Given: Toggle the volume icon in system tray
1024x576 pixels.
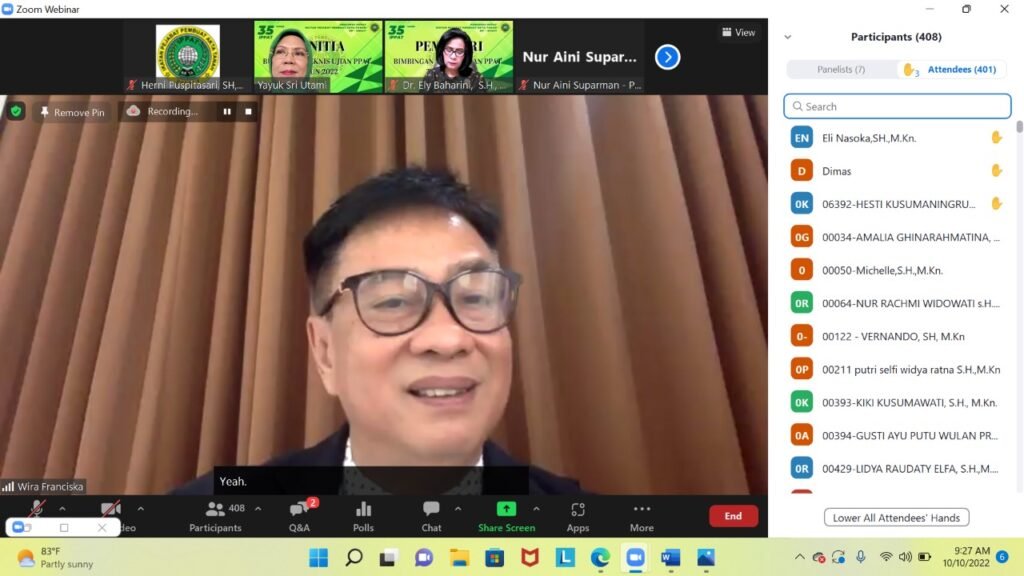Looking at the screenshot, I should 905,557.
